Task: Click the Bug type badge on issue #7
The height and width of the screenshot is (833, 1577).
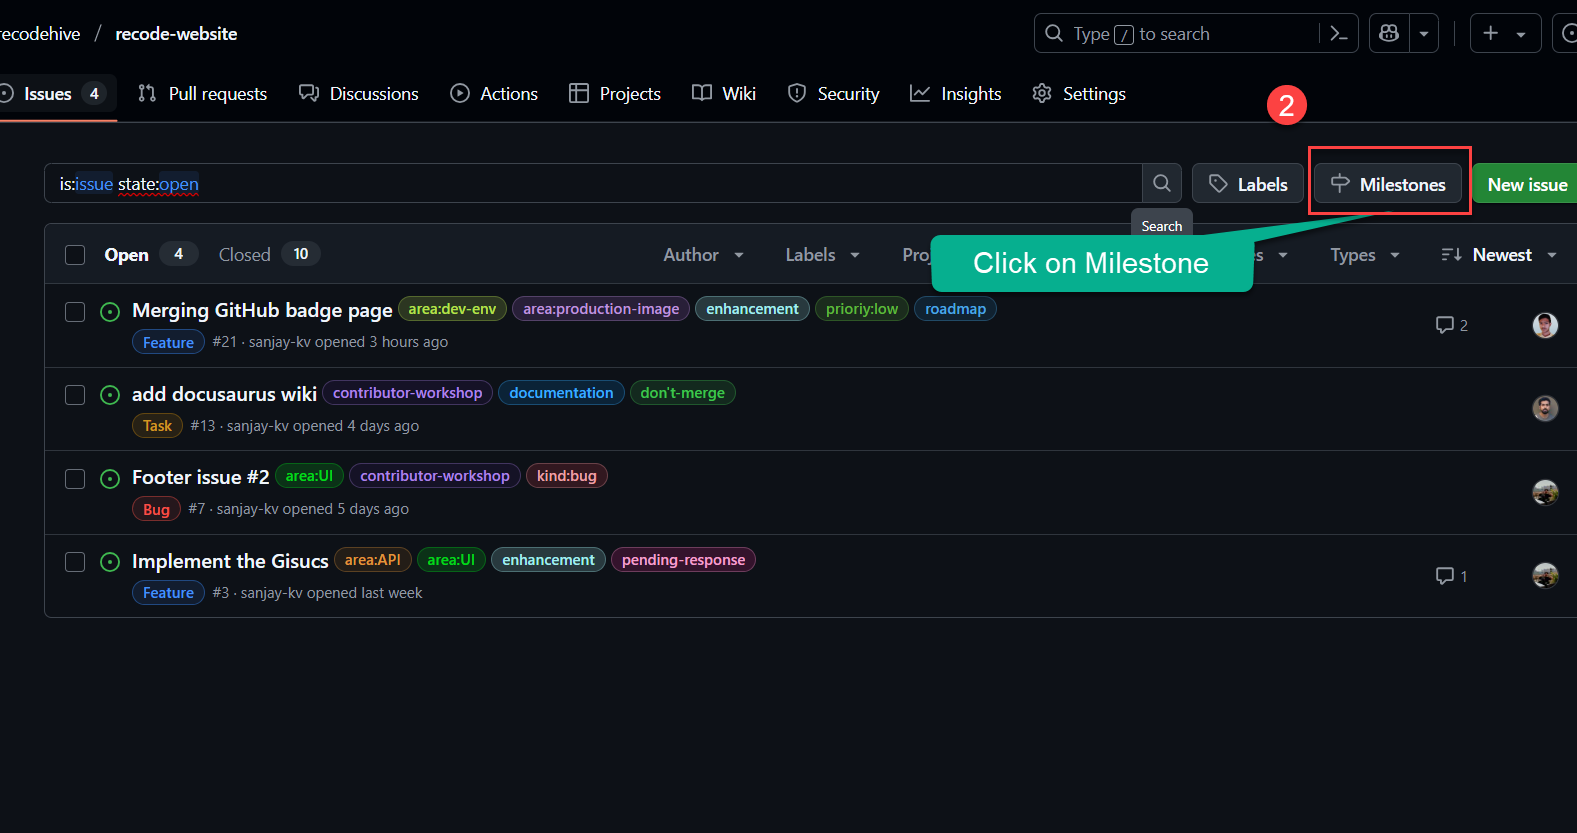Action: [x=156, y=509]
